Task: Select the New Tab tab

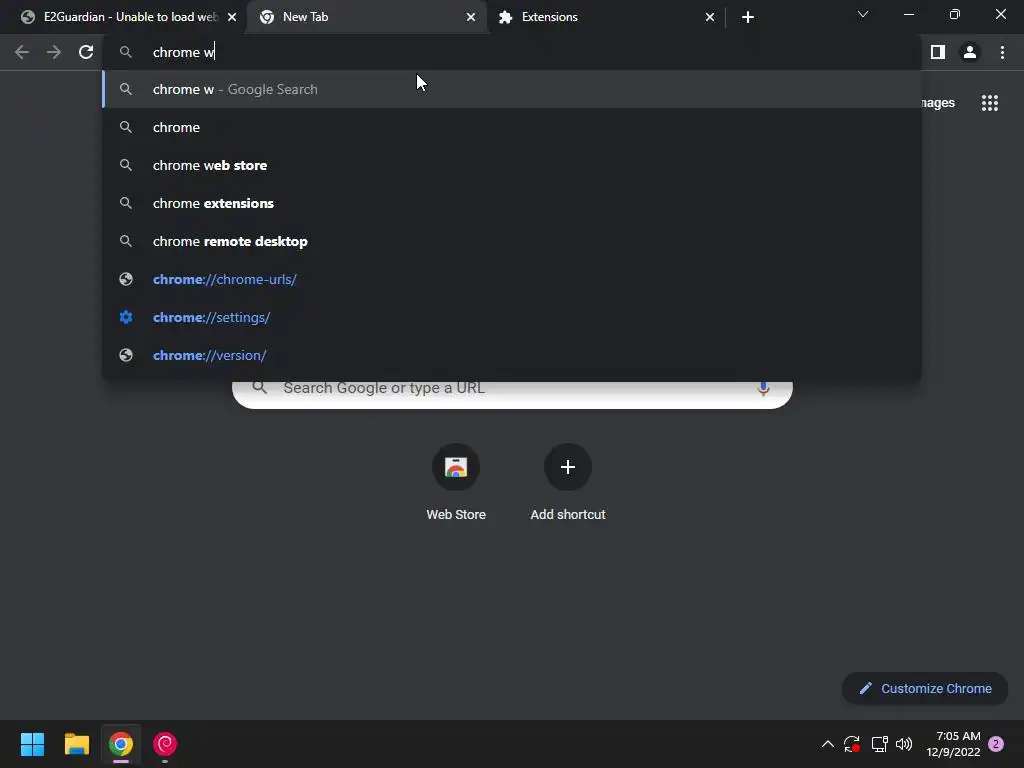Action: click(x=366, y=17)
